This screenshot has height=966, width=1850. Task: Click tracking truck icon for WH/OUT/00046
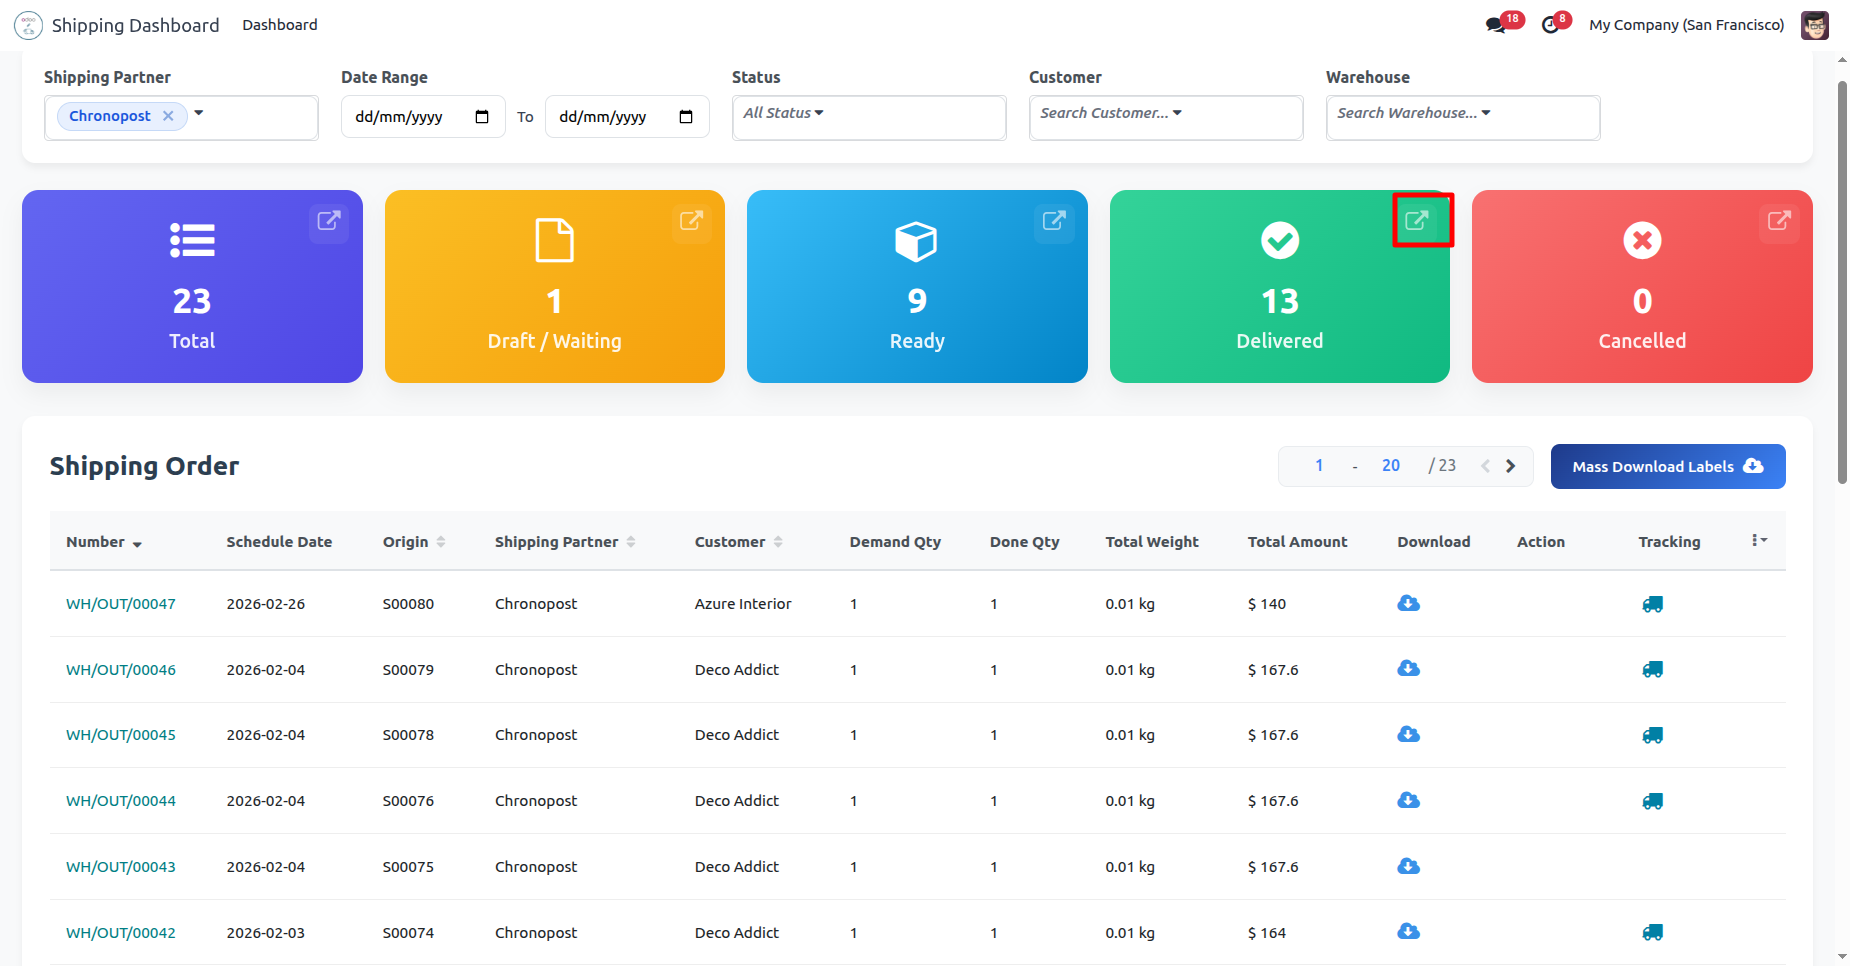click(x=1652, y=670)
